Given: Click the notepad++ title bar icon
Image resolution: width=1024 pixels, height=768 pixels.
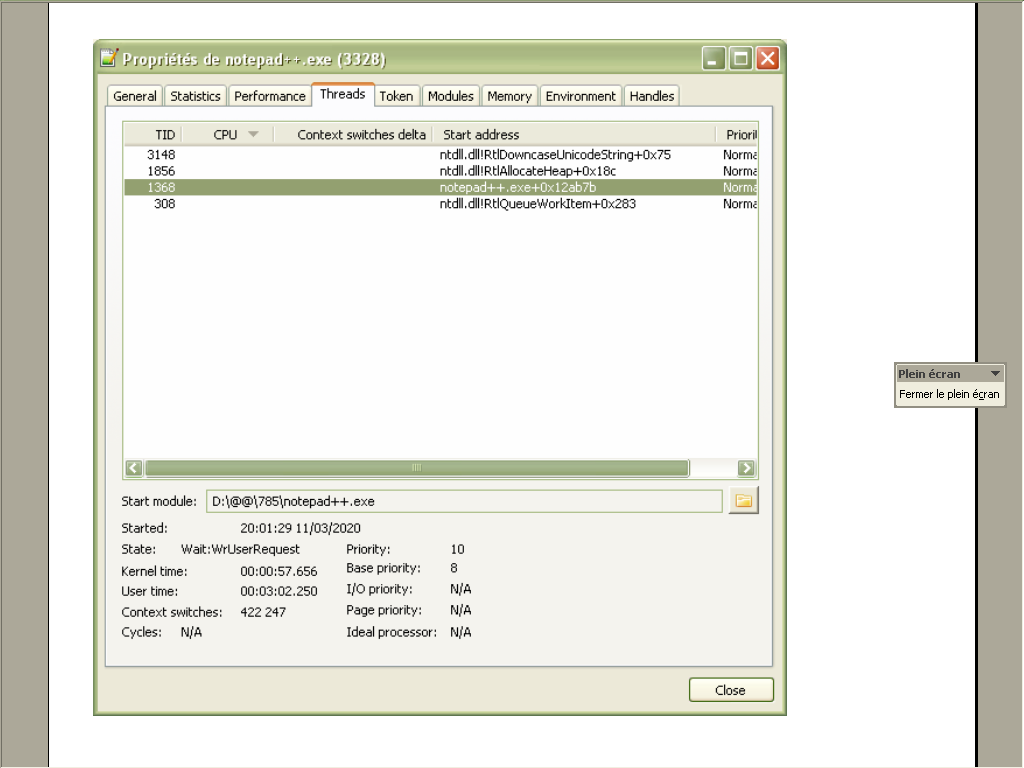Looking at the screenshot, I should [109, 57].
